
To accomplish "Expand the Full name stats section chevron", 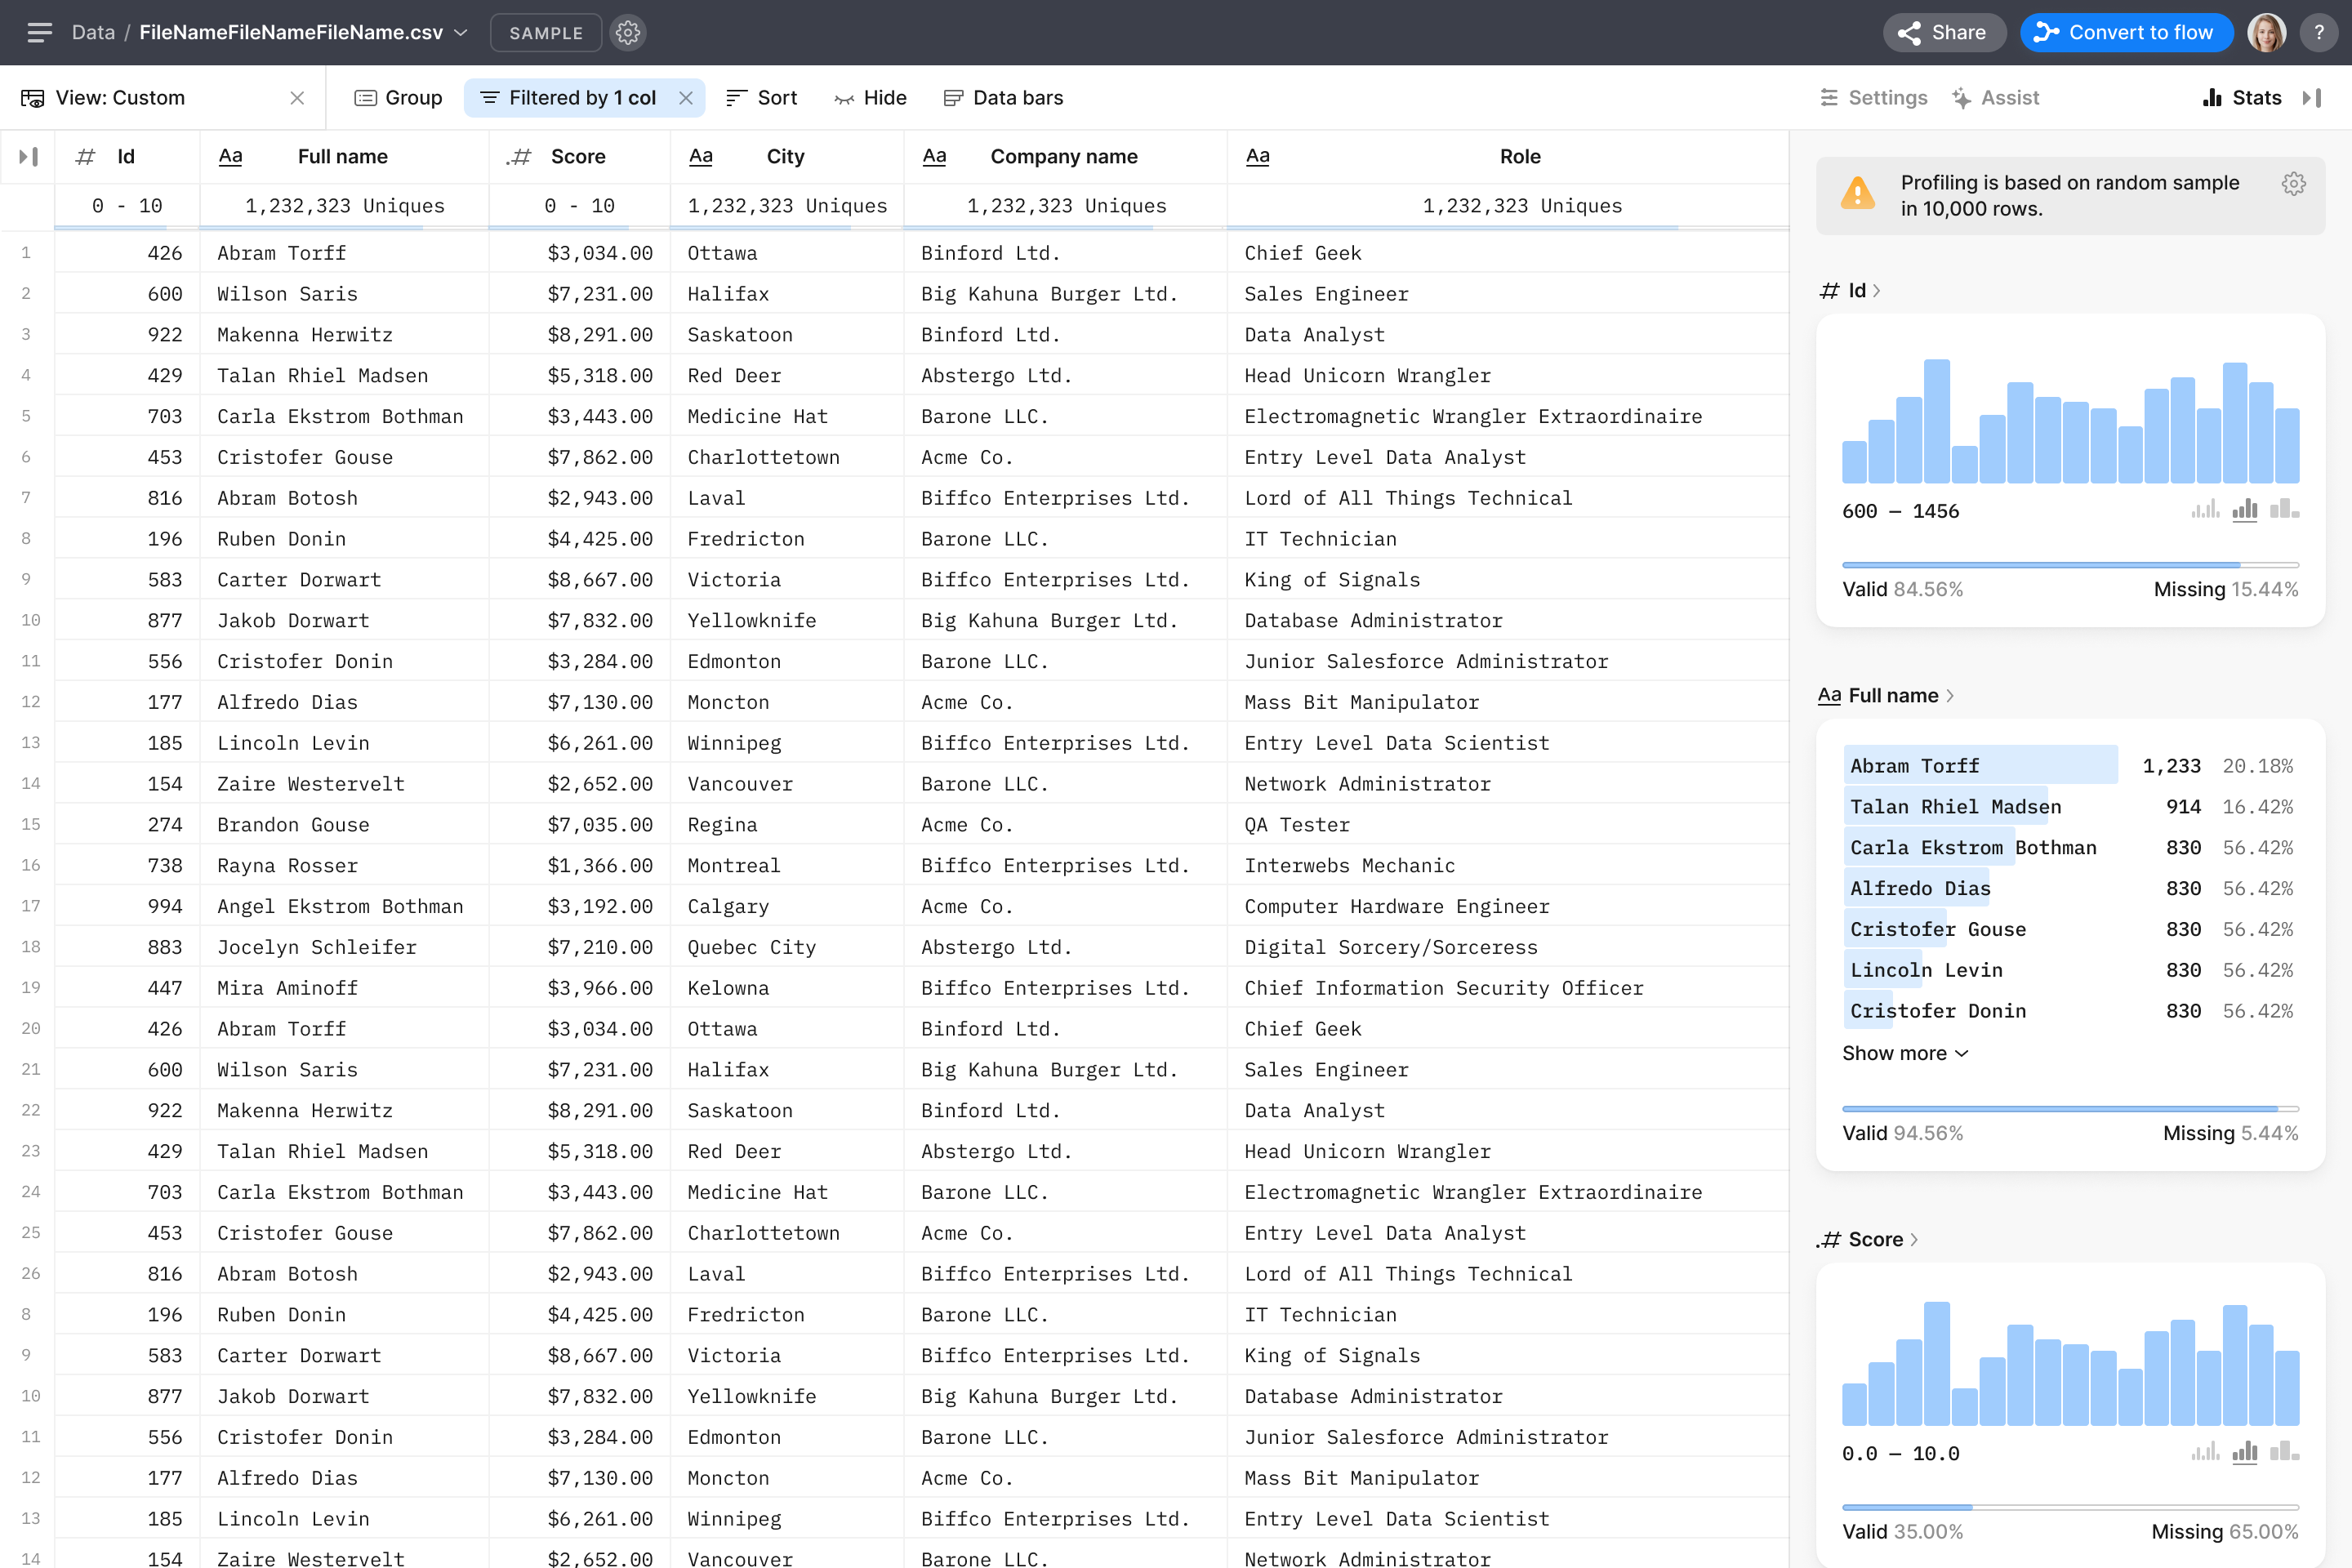I will 1950,696.
